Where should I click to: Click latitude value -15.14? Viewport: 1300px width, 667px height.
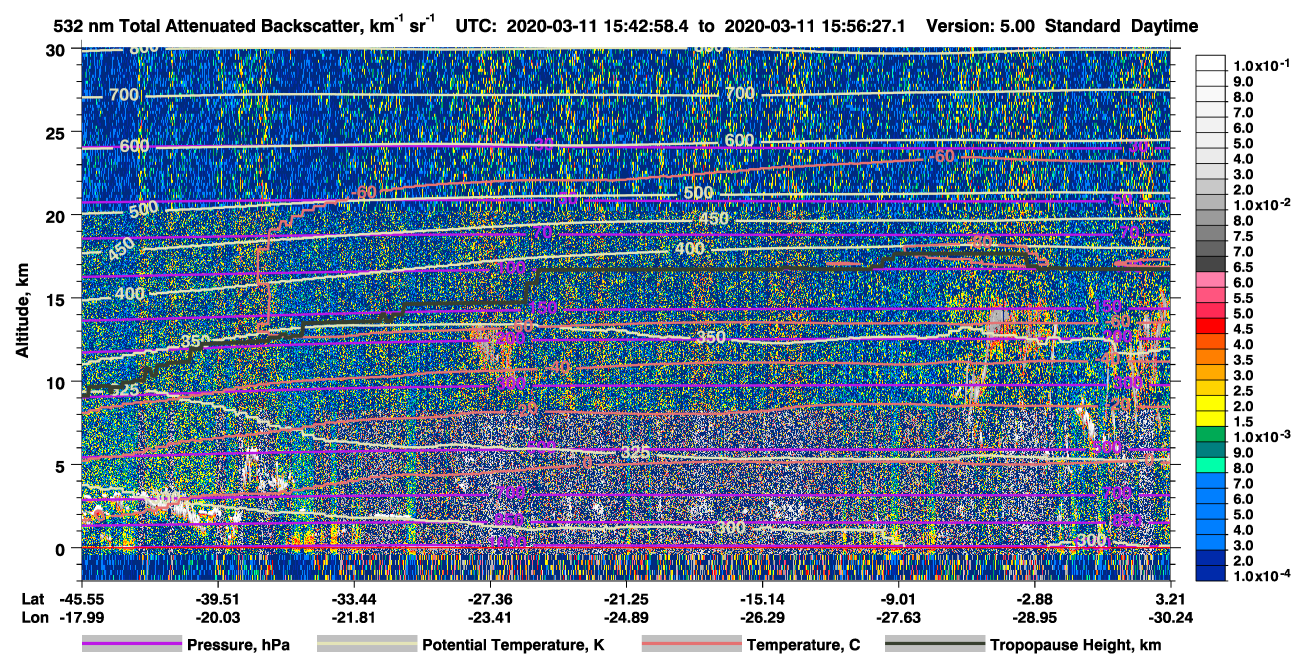coord(762,598)
